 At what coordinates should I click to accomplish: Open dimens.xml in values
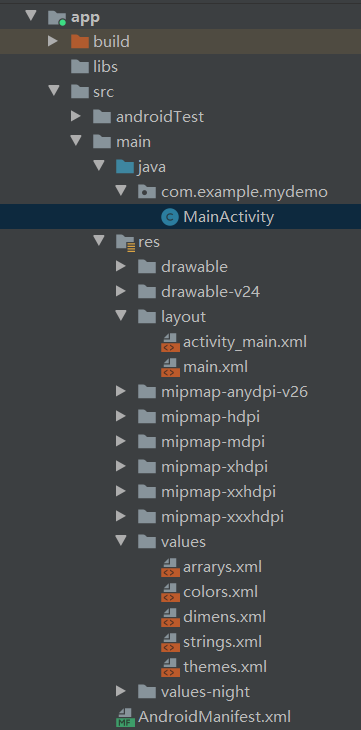[x=225, y=617]
